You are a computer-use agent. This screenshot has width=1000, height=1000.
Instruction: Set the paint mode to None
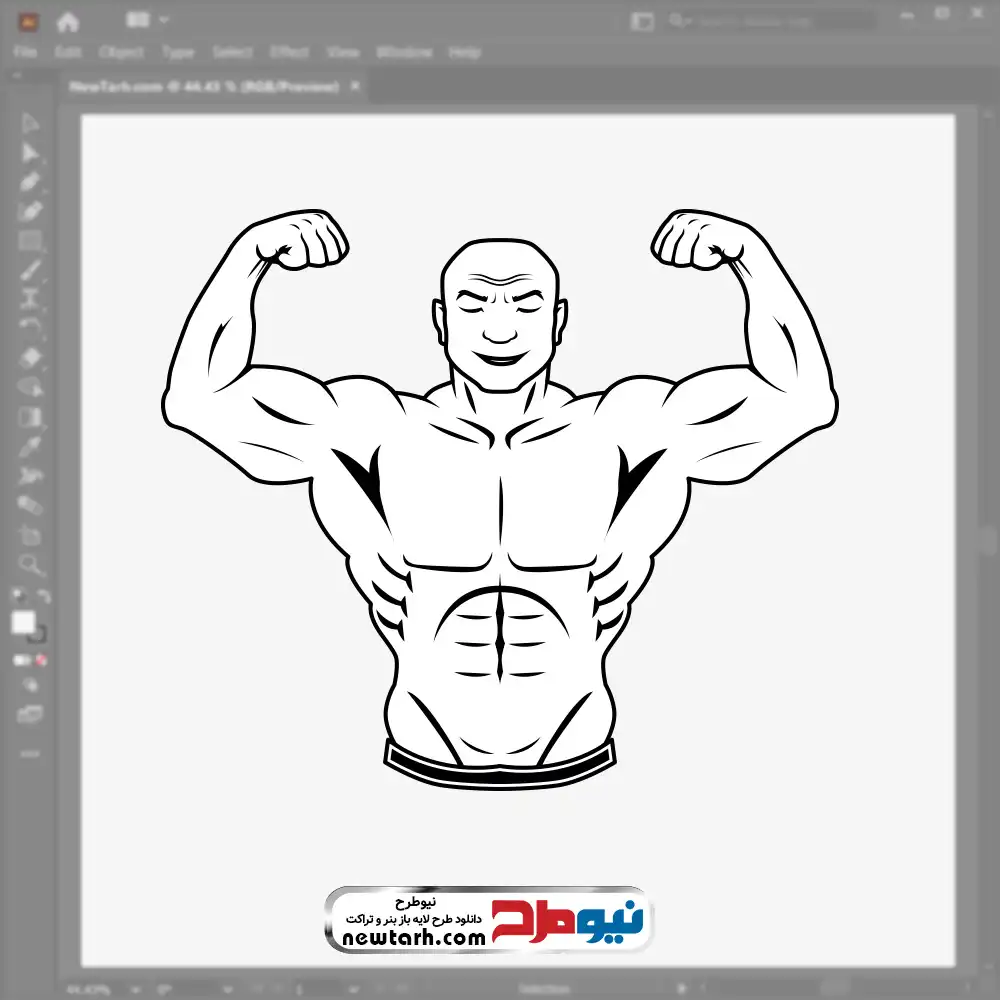click(x=42, y=661)
